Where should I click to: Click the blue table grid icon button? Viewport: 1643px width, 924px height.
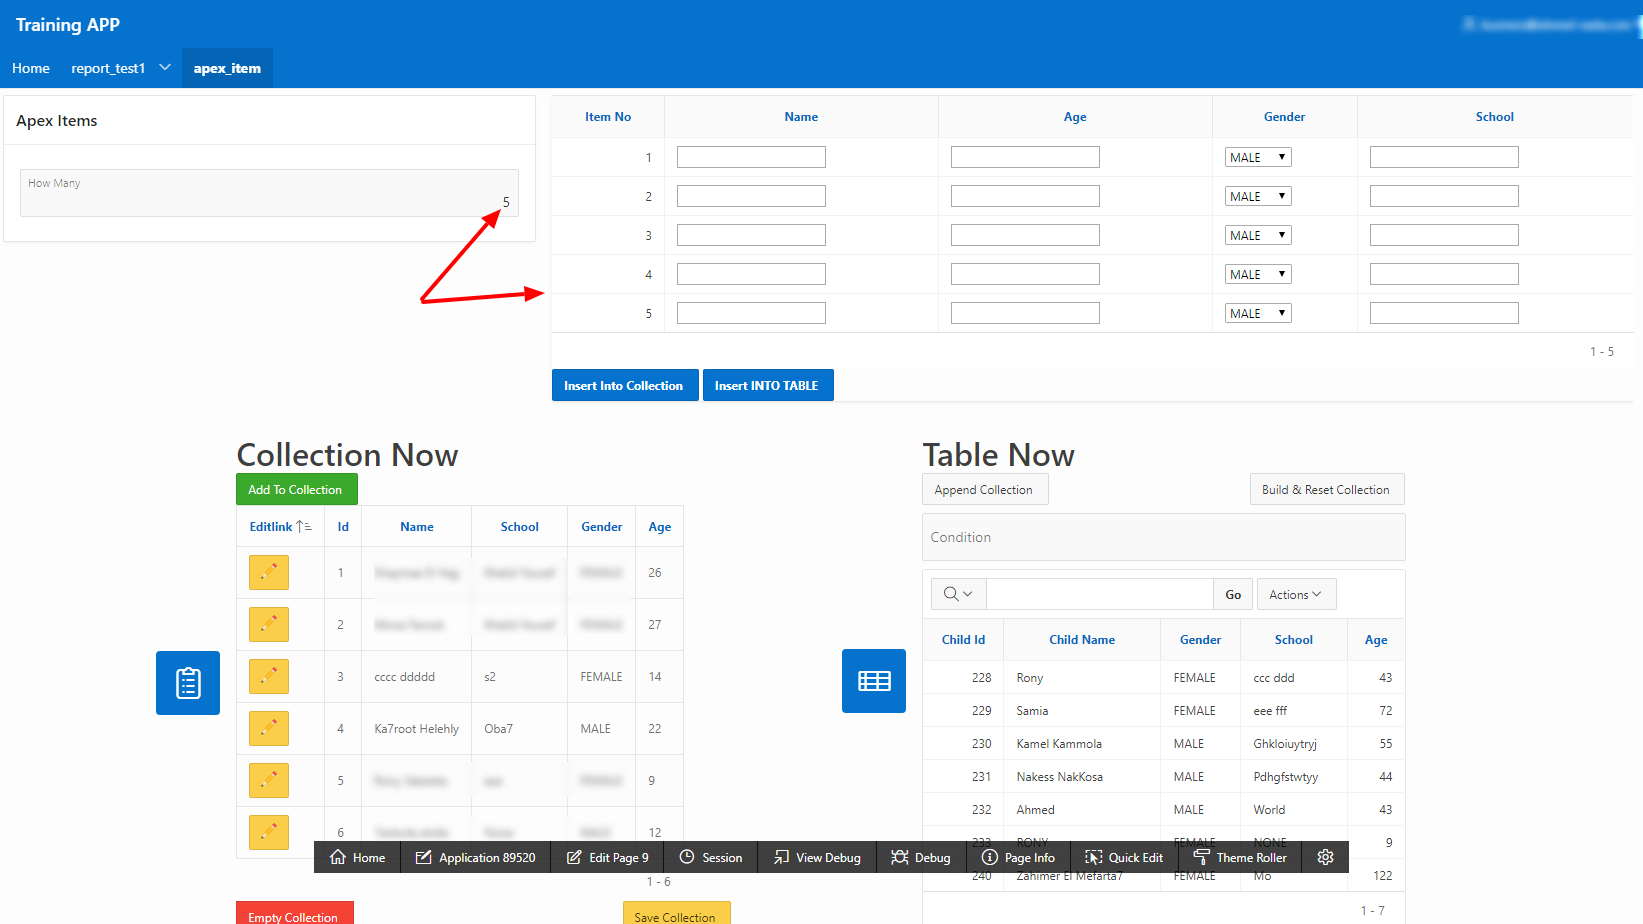coord(874,681)
